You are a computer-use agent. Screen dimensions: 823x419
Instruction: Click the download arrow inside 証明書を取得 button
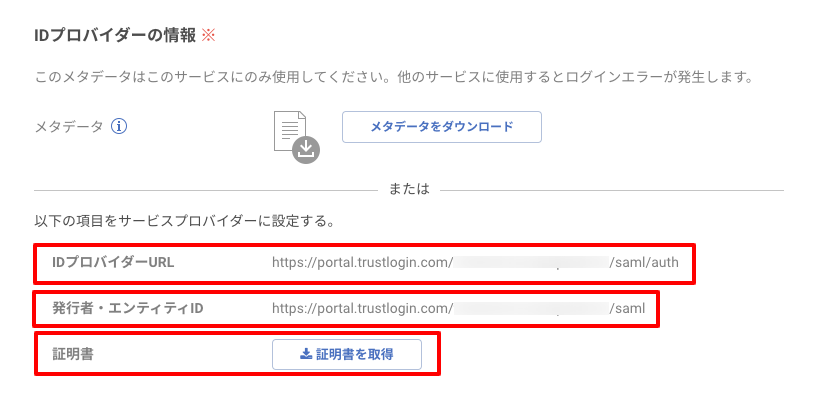(x=306, y=354)
